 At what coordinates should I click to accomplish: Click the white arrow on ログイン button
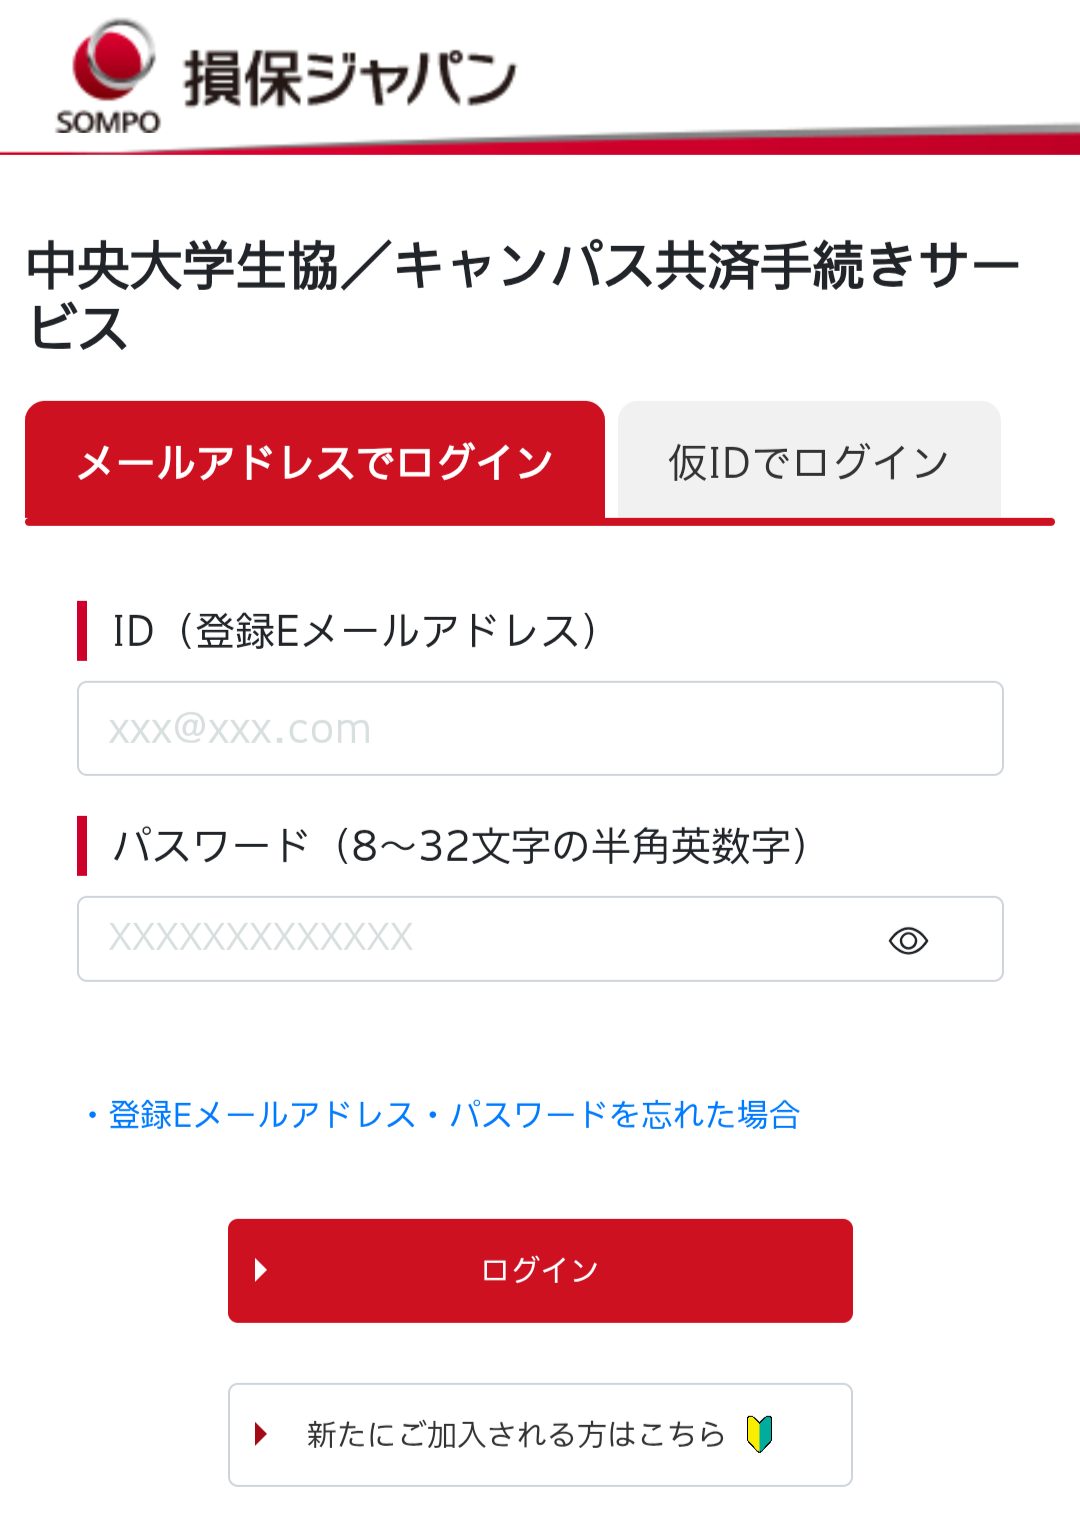point(261,1270)
